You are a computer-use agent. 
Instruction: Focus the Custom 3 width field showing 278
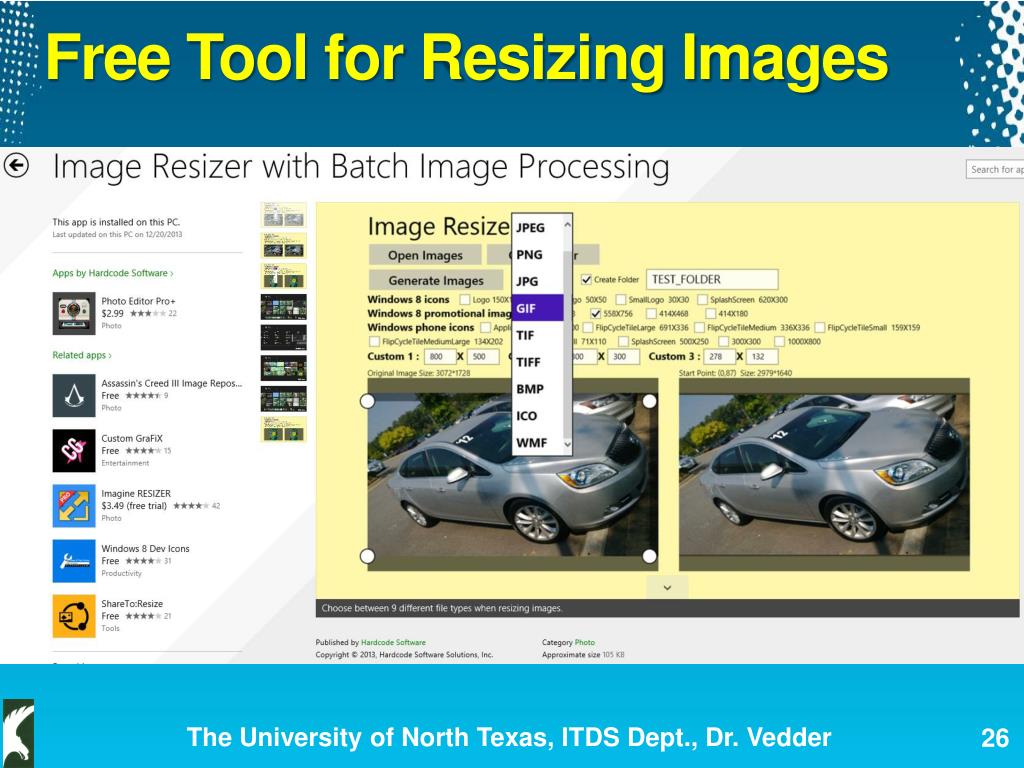(719, 357)
